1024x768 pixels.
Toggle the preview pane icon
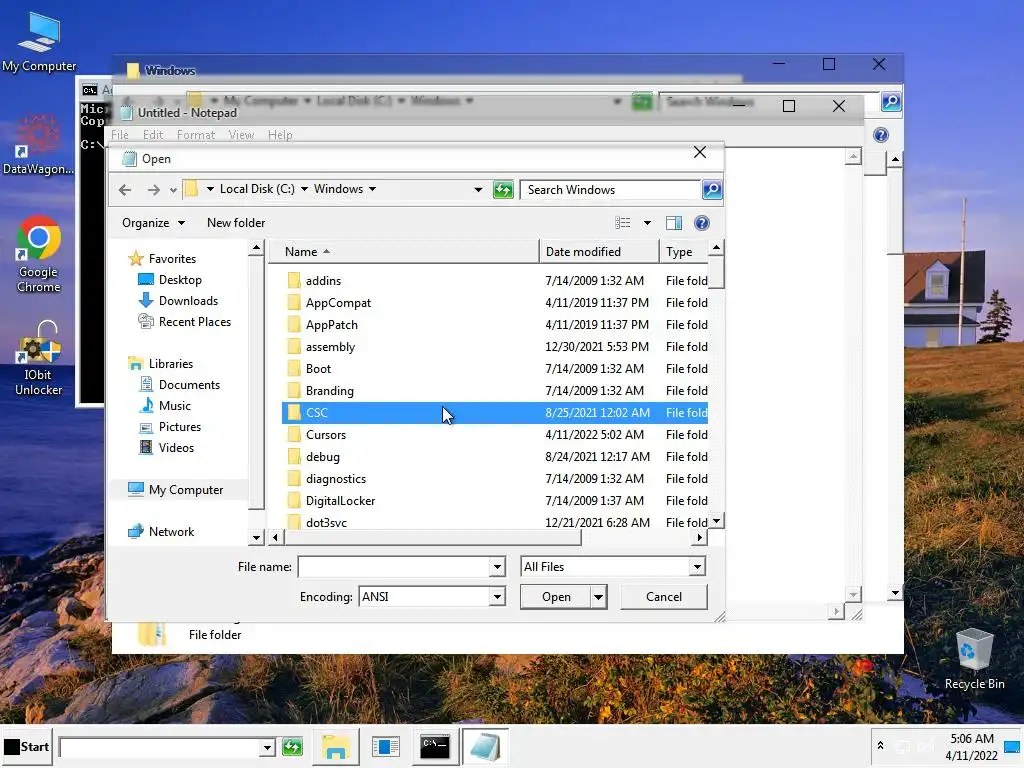[x=673, y=223]
